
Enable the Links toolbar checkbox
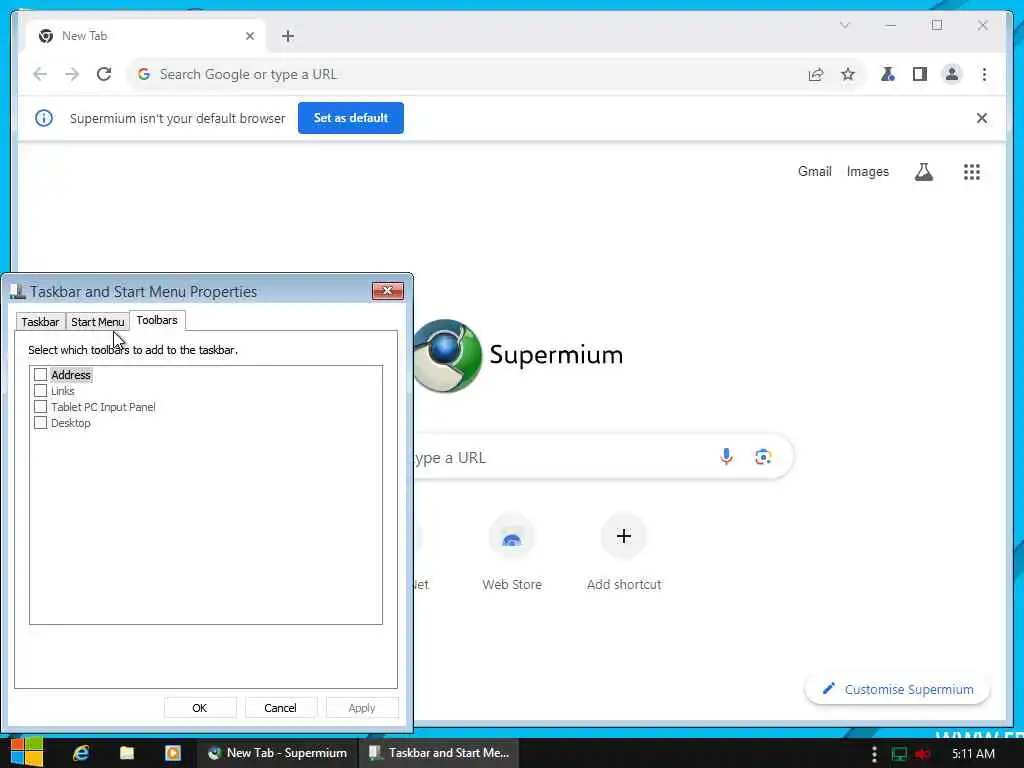point(40,391)
